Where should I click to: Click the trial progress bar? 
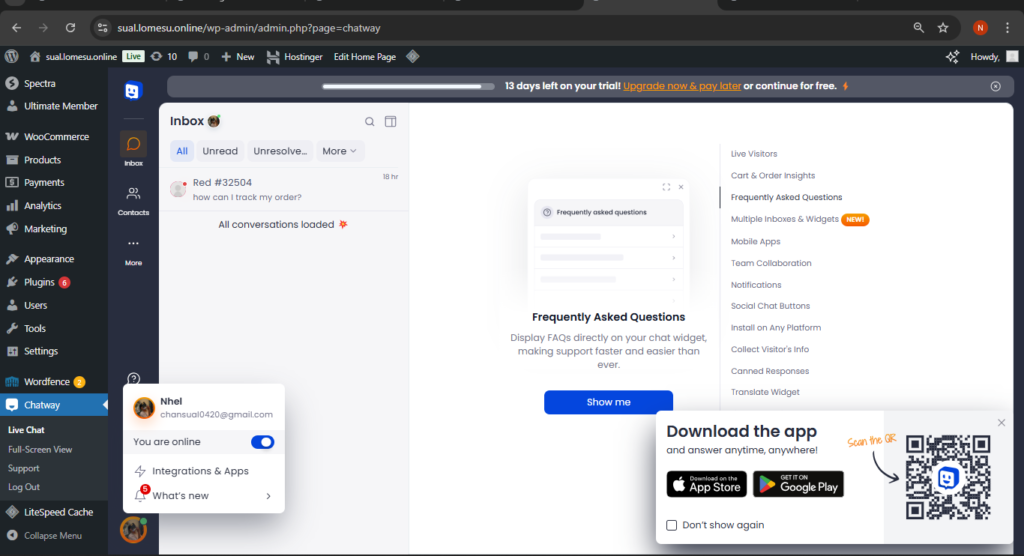point(408,86)
